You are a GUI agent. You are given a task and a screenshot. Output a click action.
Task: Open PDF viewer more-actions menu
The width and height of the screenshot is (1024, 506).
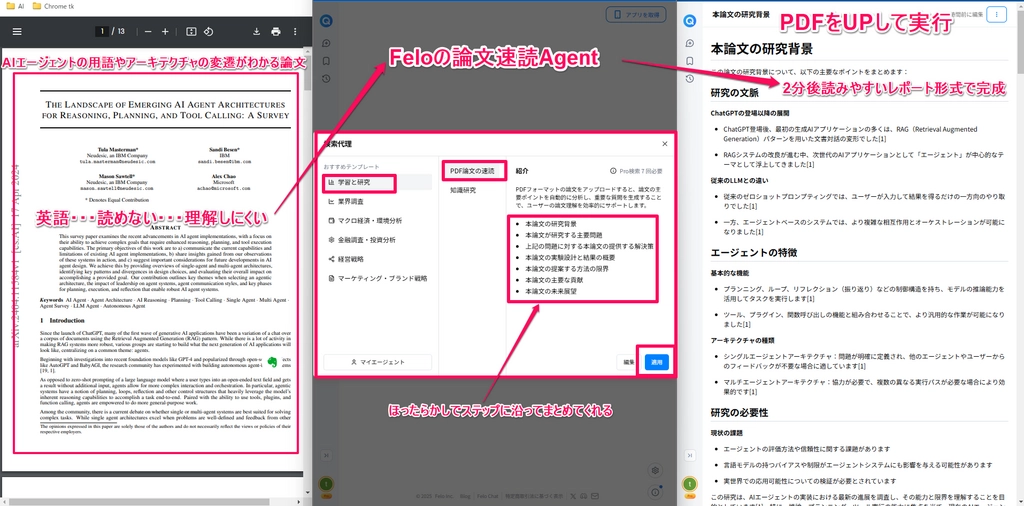click(x=295, y=31)
